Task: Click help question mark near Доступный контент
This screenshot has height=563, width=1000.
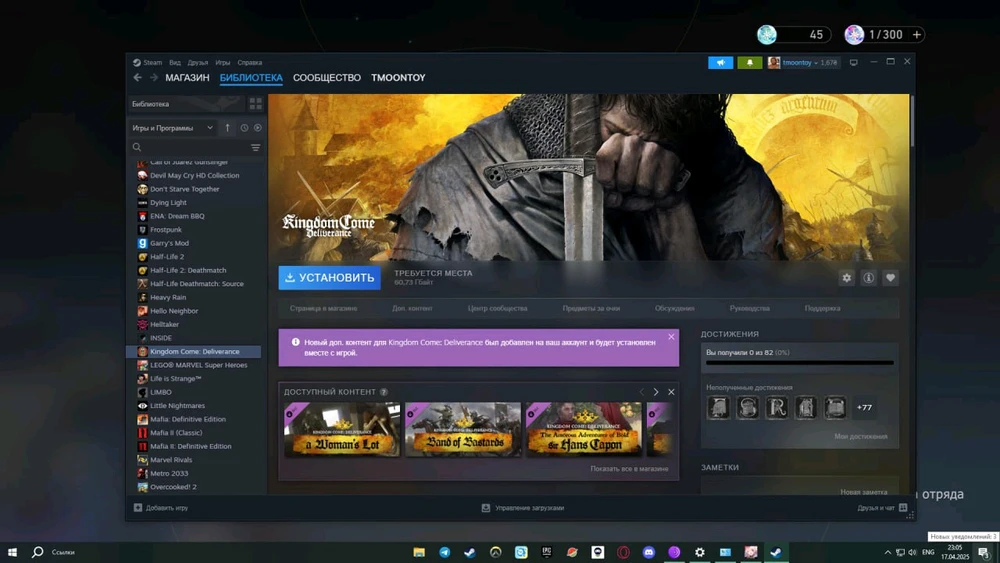Action: pos(384,392)
